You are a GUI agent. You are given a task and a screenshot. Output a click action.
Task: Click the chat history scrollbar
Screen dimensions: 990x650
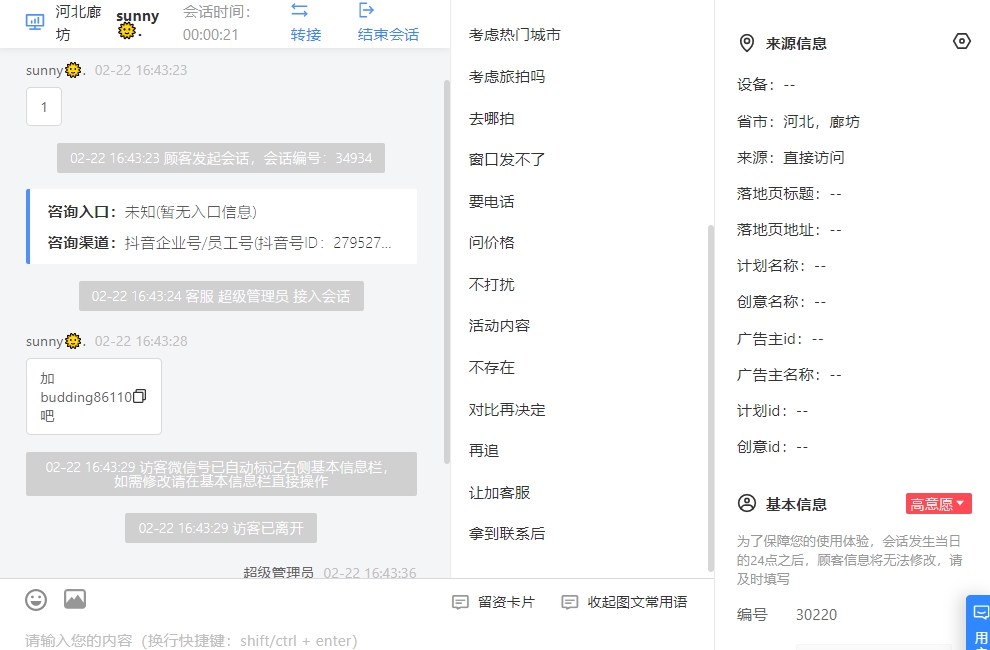point(447,272)
